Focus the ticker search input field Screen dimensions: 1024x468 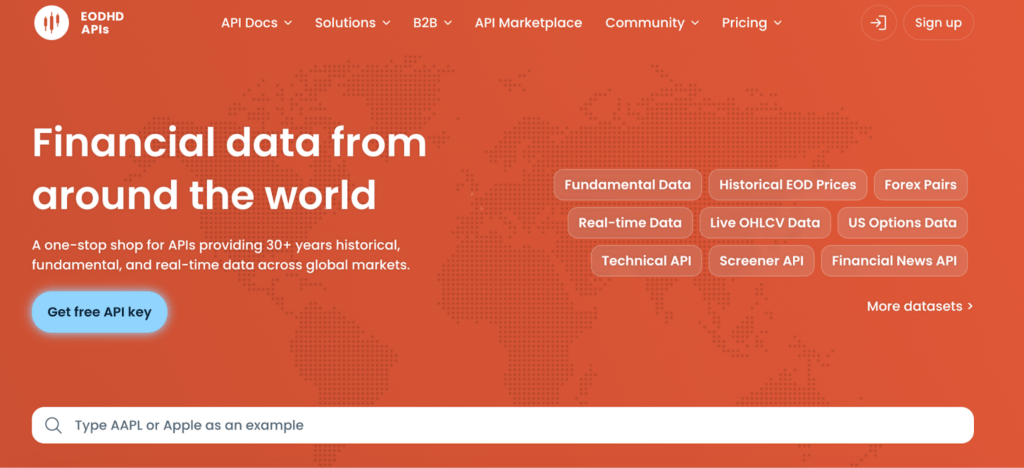[x=503, y=426]
